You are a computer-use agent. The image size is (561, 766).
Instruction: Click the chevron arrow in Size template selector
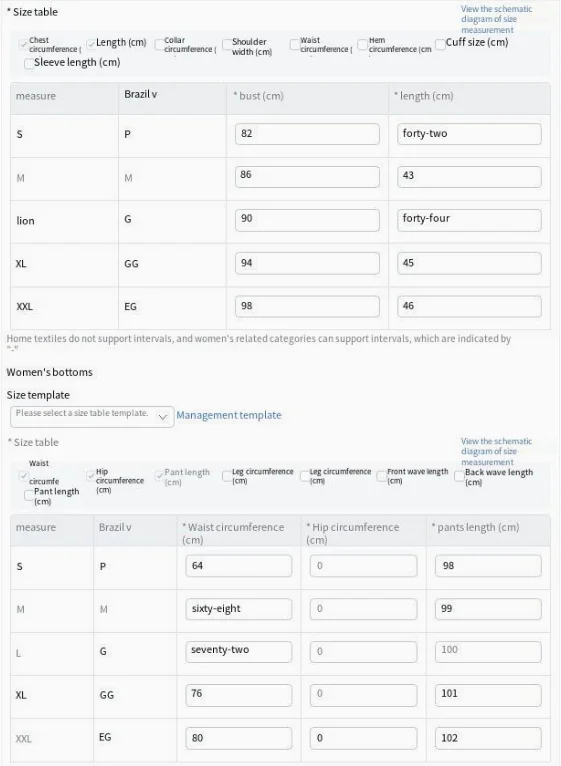point(163,417)
